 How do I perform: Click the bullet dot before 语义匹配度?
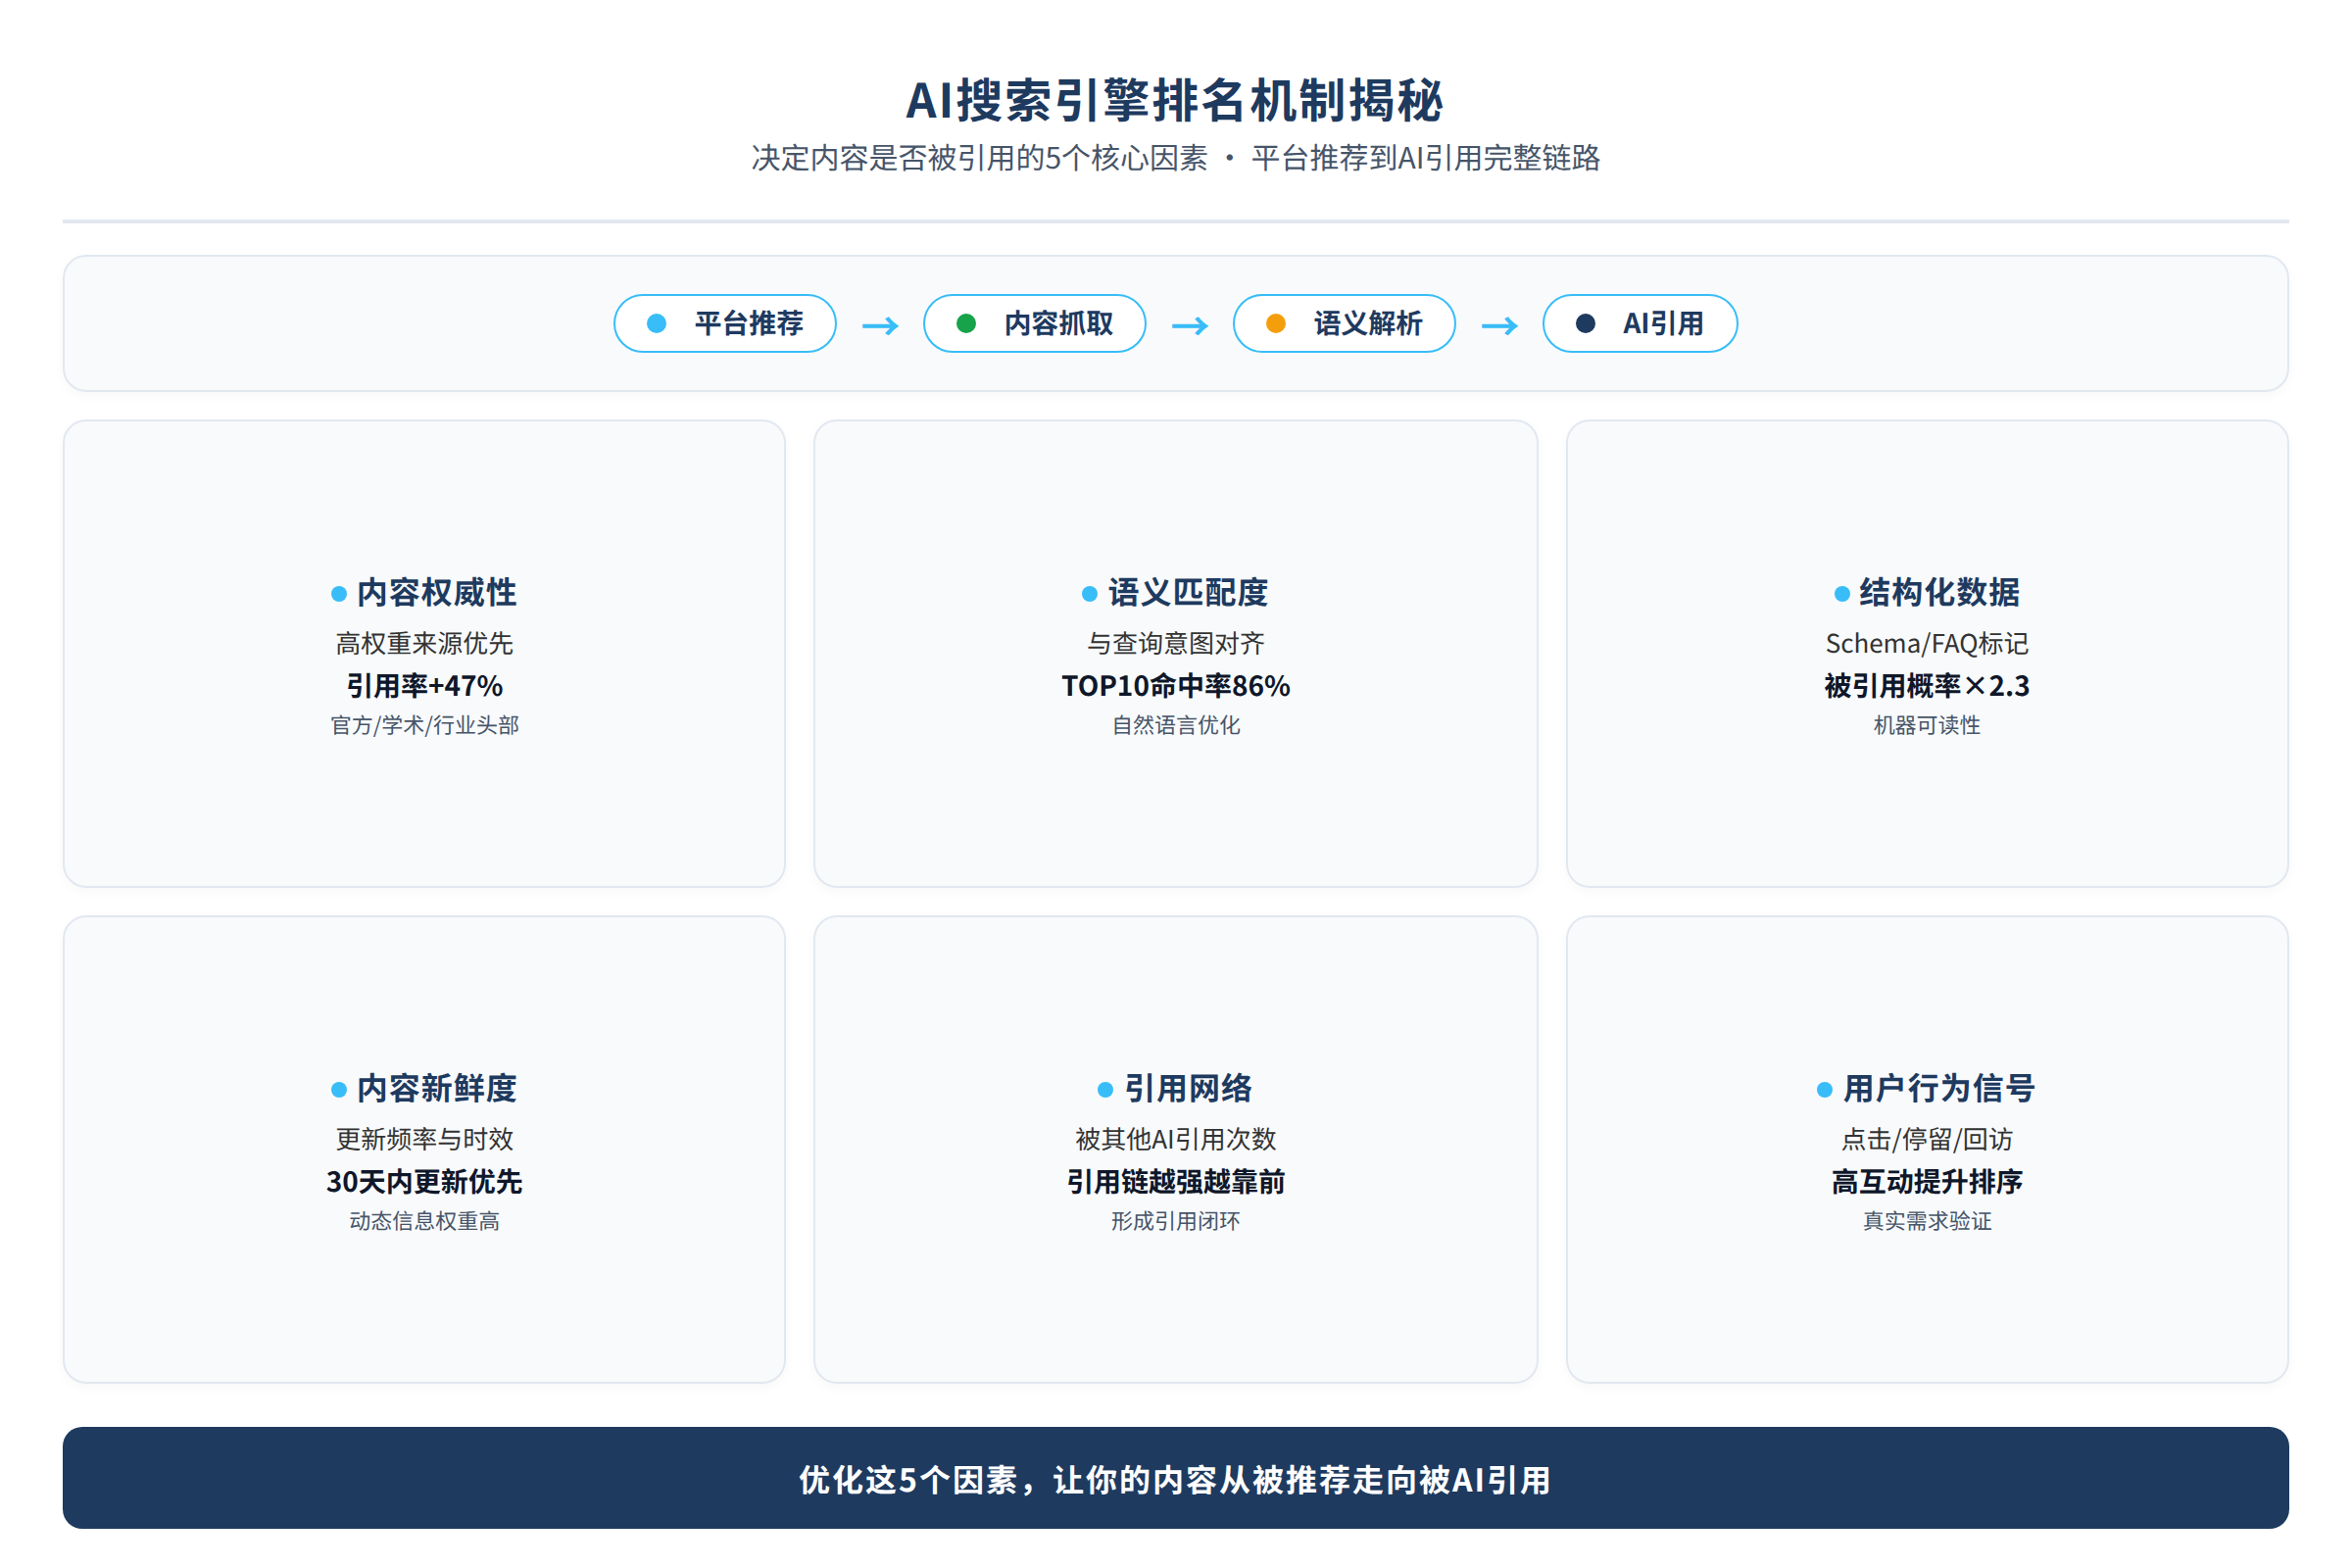tap(1090, 594)
